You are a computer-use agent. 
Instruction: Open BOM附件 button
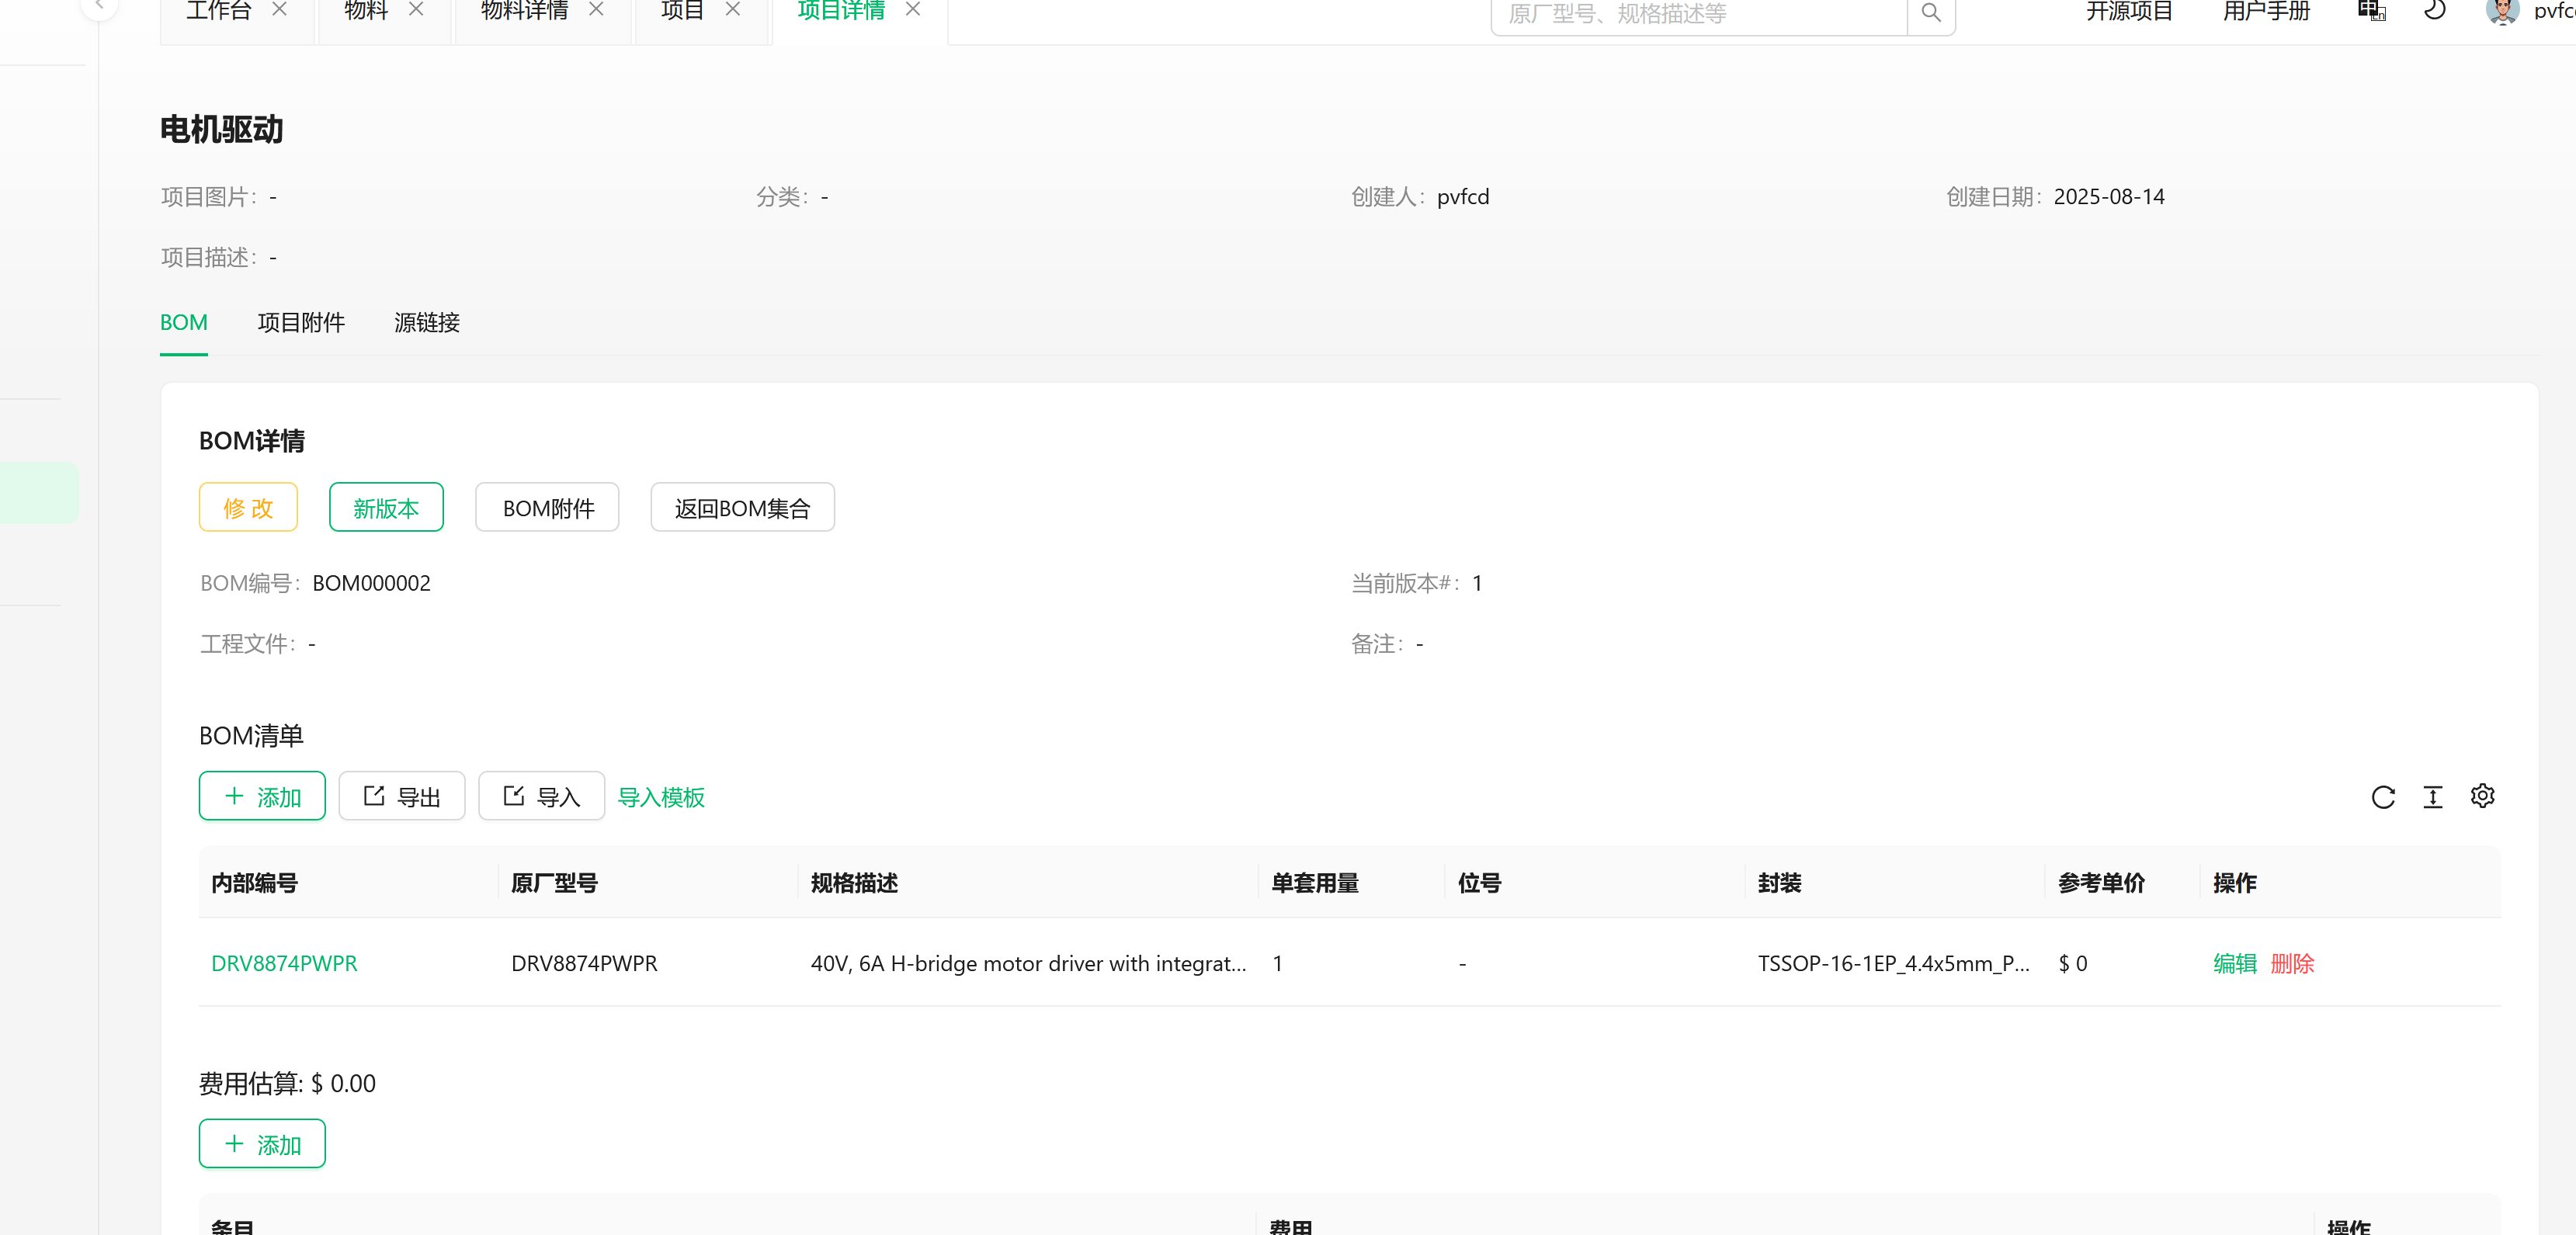coord(547,508)
